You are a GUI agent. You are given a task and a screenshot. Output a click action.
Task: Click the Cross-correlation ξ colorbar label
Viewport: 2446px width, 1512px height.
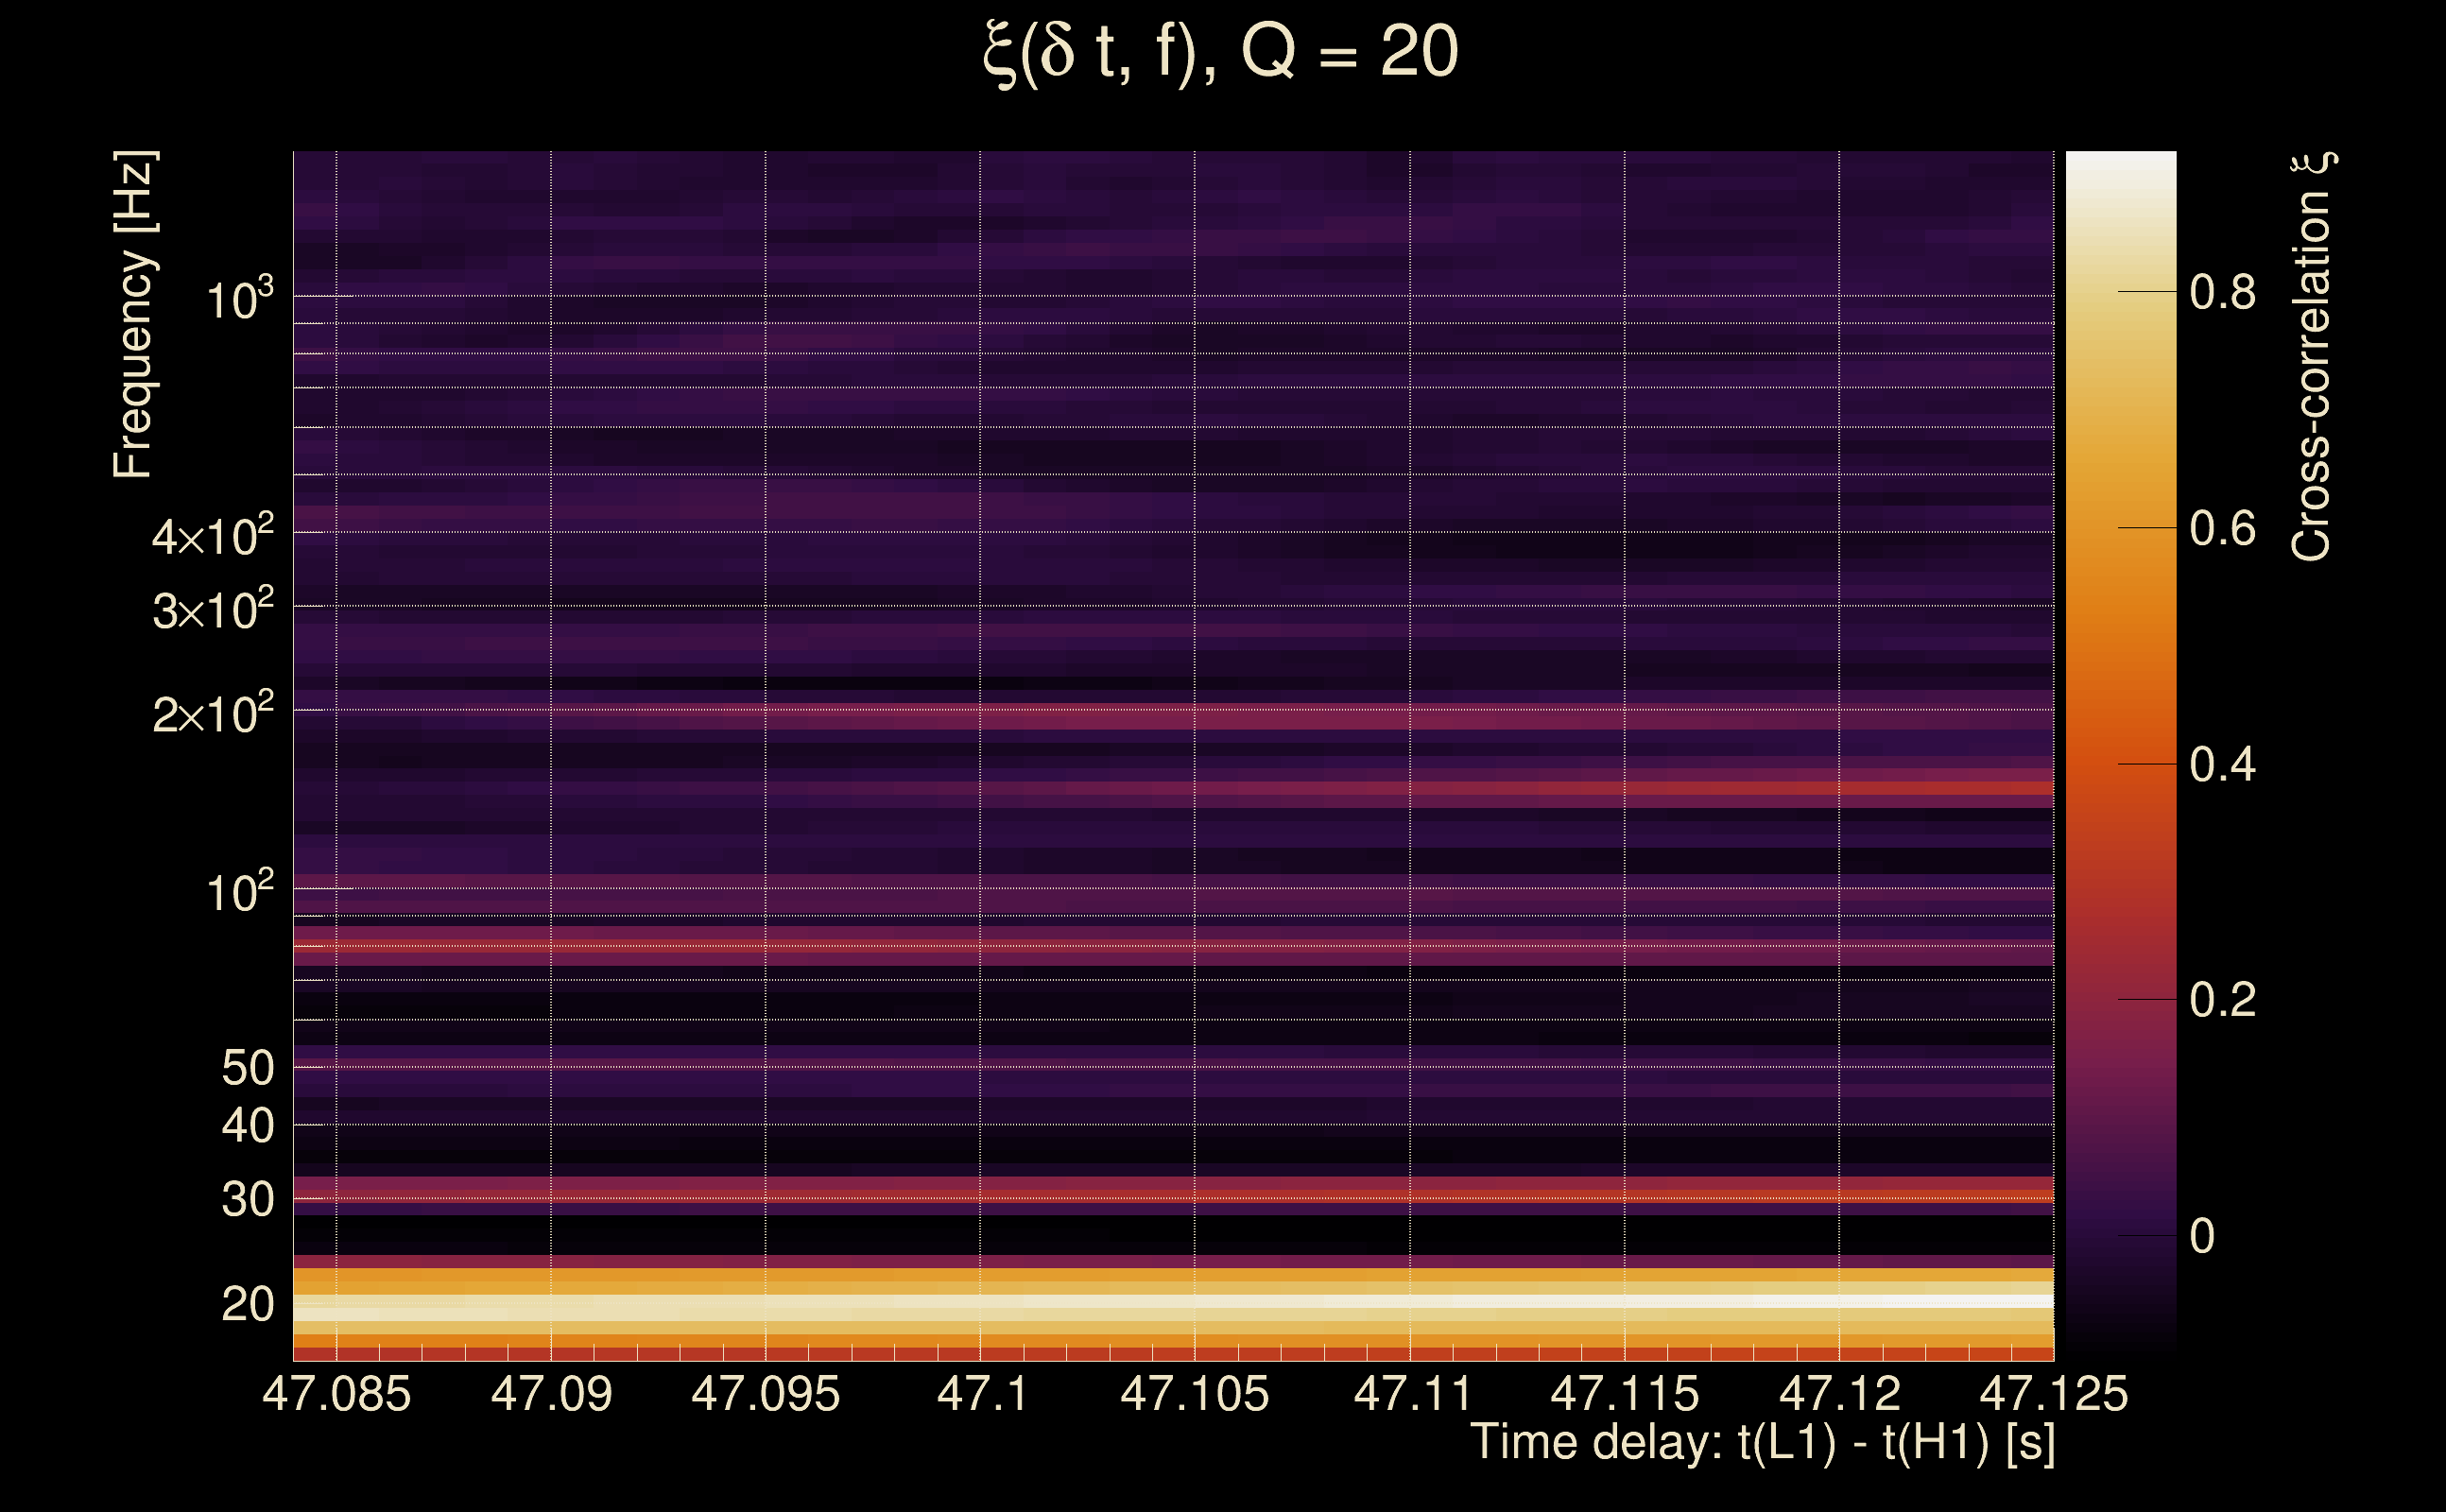[2311, 356]
